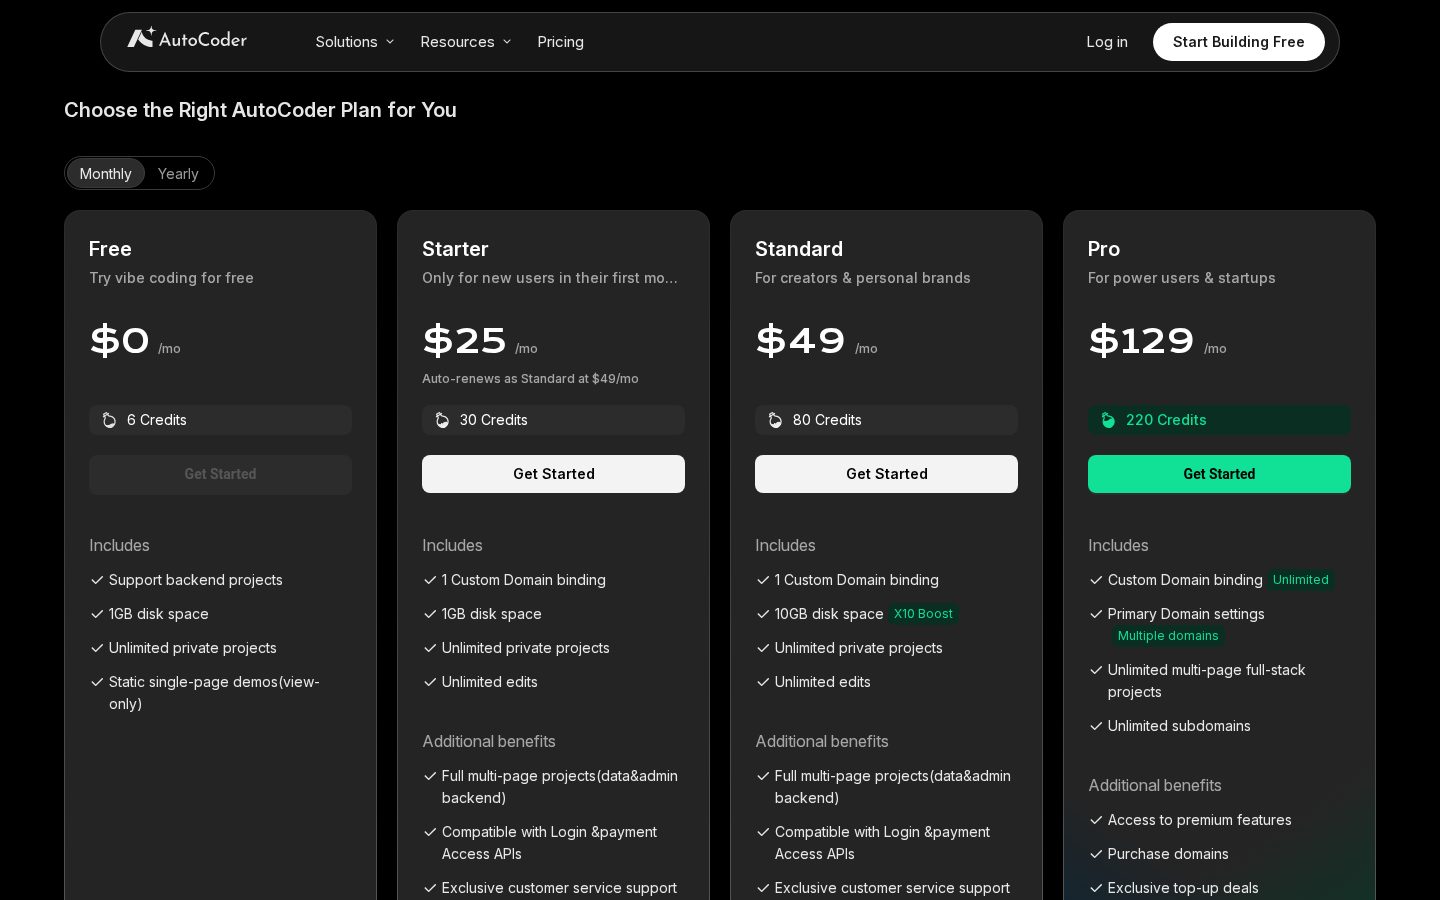1440x900 pixels.
Task: Click the AutoCoder logo icon
Action: (x=141, y=38)
